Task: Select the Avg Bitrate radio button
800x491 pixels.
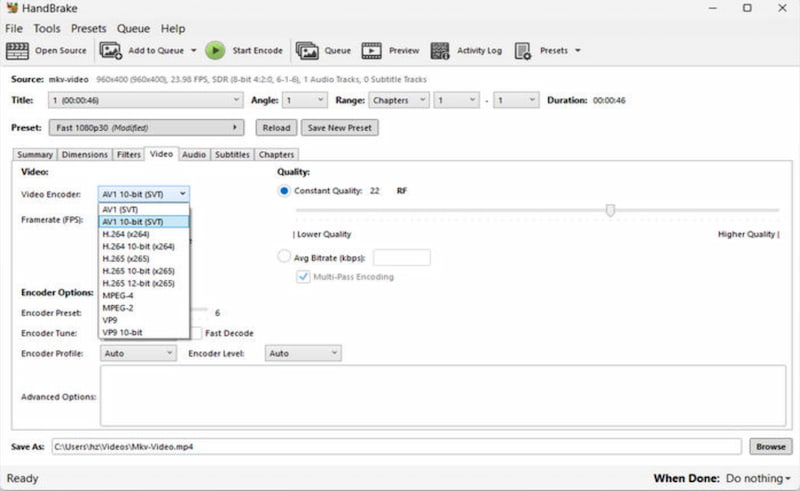Action: coord(284,256)
